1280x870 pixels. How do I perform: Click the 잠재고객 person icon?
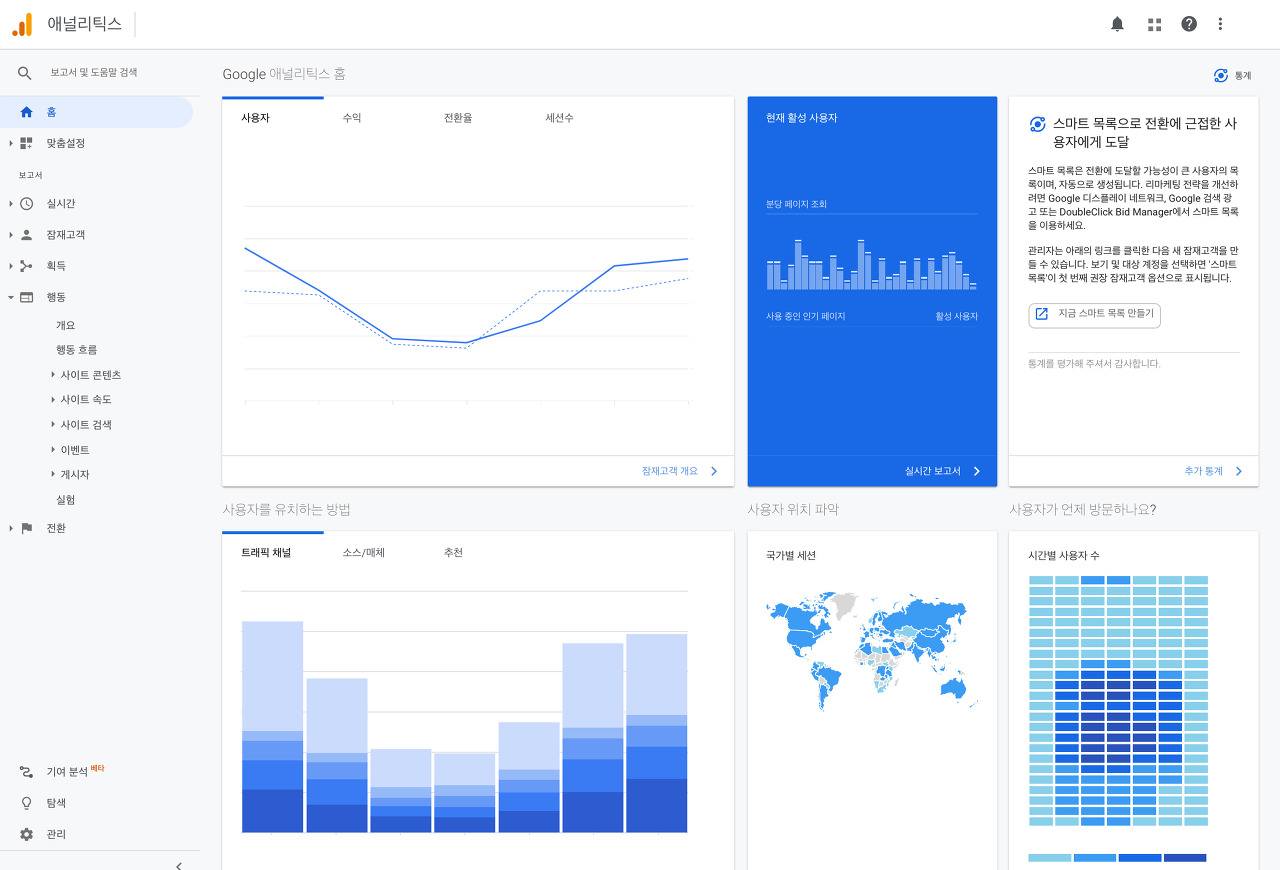(26, 235)
